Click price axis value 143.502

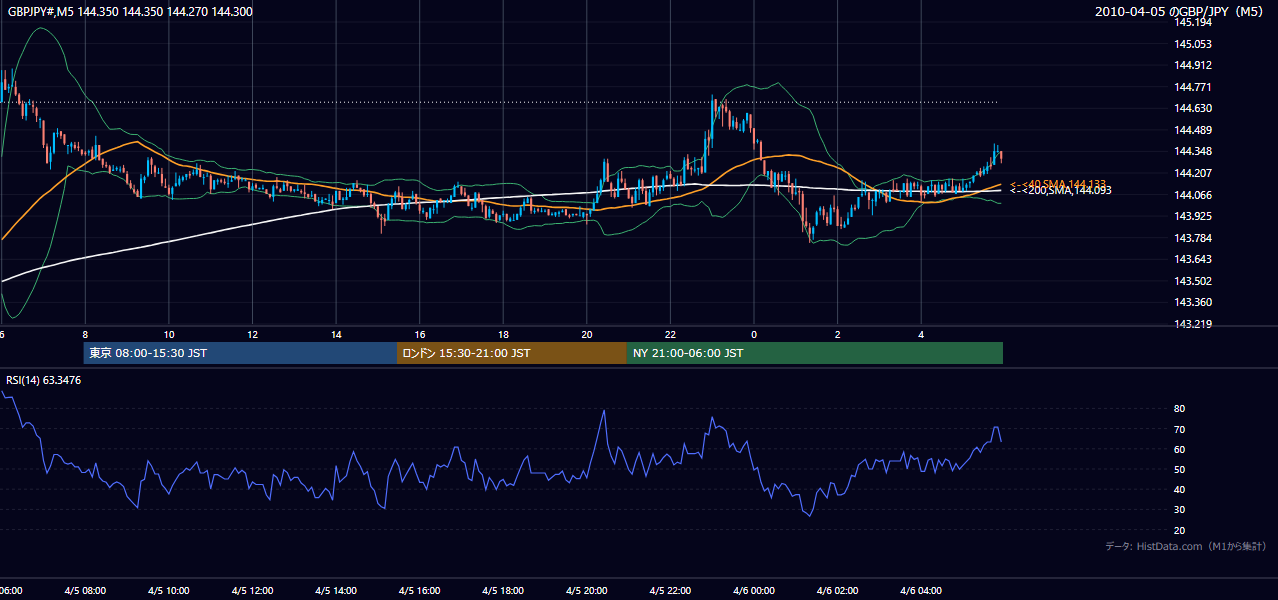pyautogui.click(x=1193, y=281)
